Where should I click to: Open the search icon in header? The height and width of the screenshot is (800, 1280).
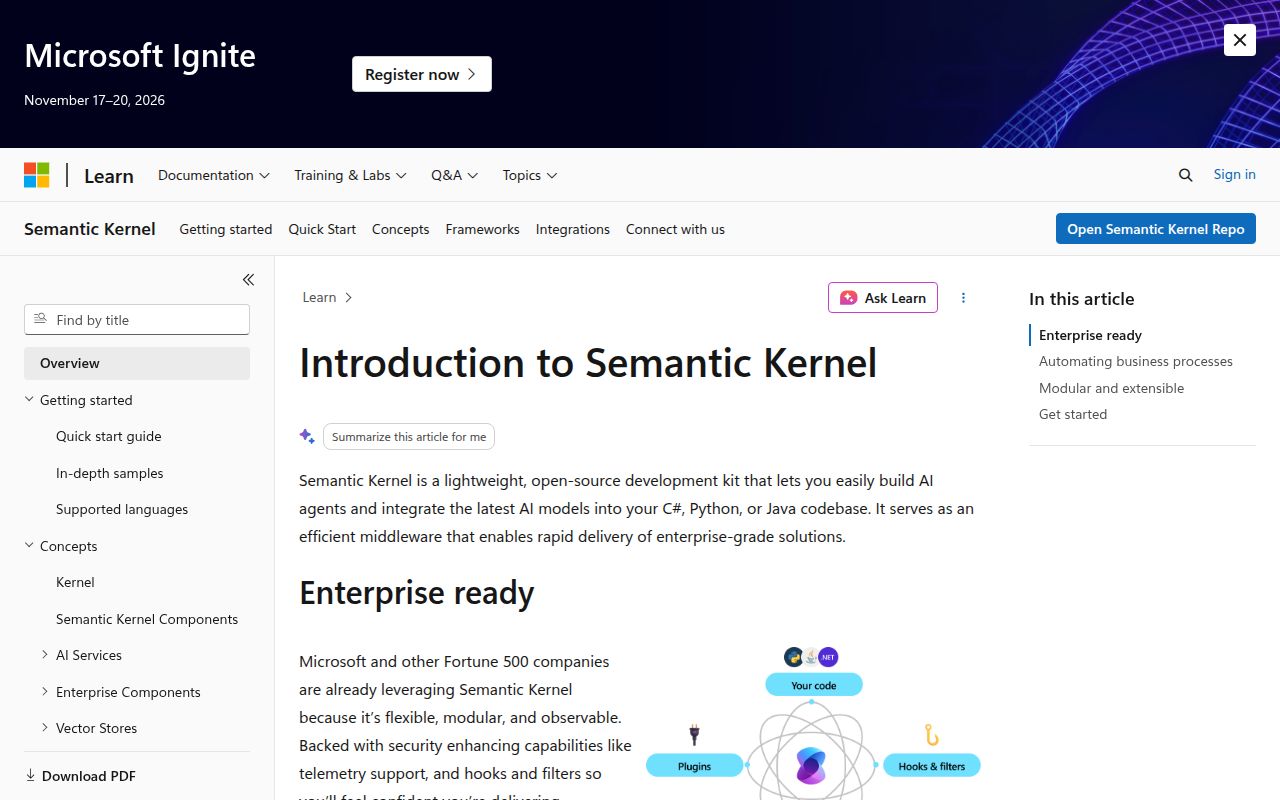[x=1186, y=175]
